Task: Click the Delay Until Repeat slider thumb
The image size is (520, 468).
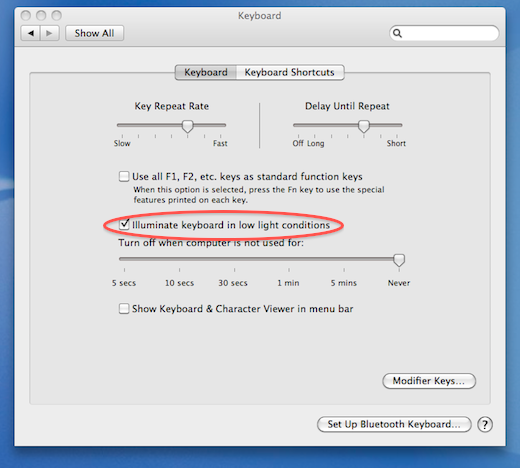Action: 364,126
